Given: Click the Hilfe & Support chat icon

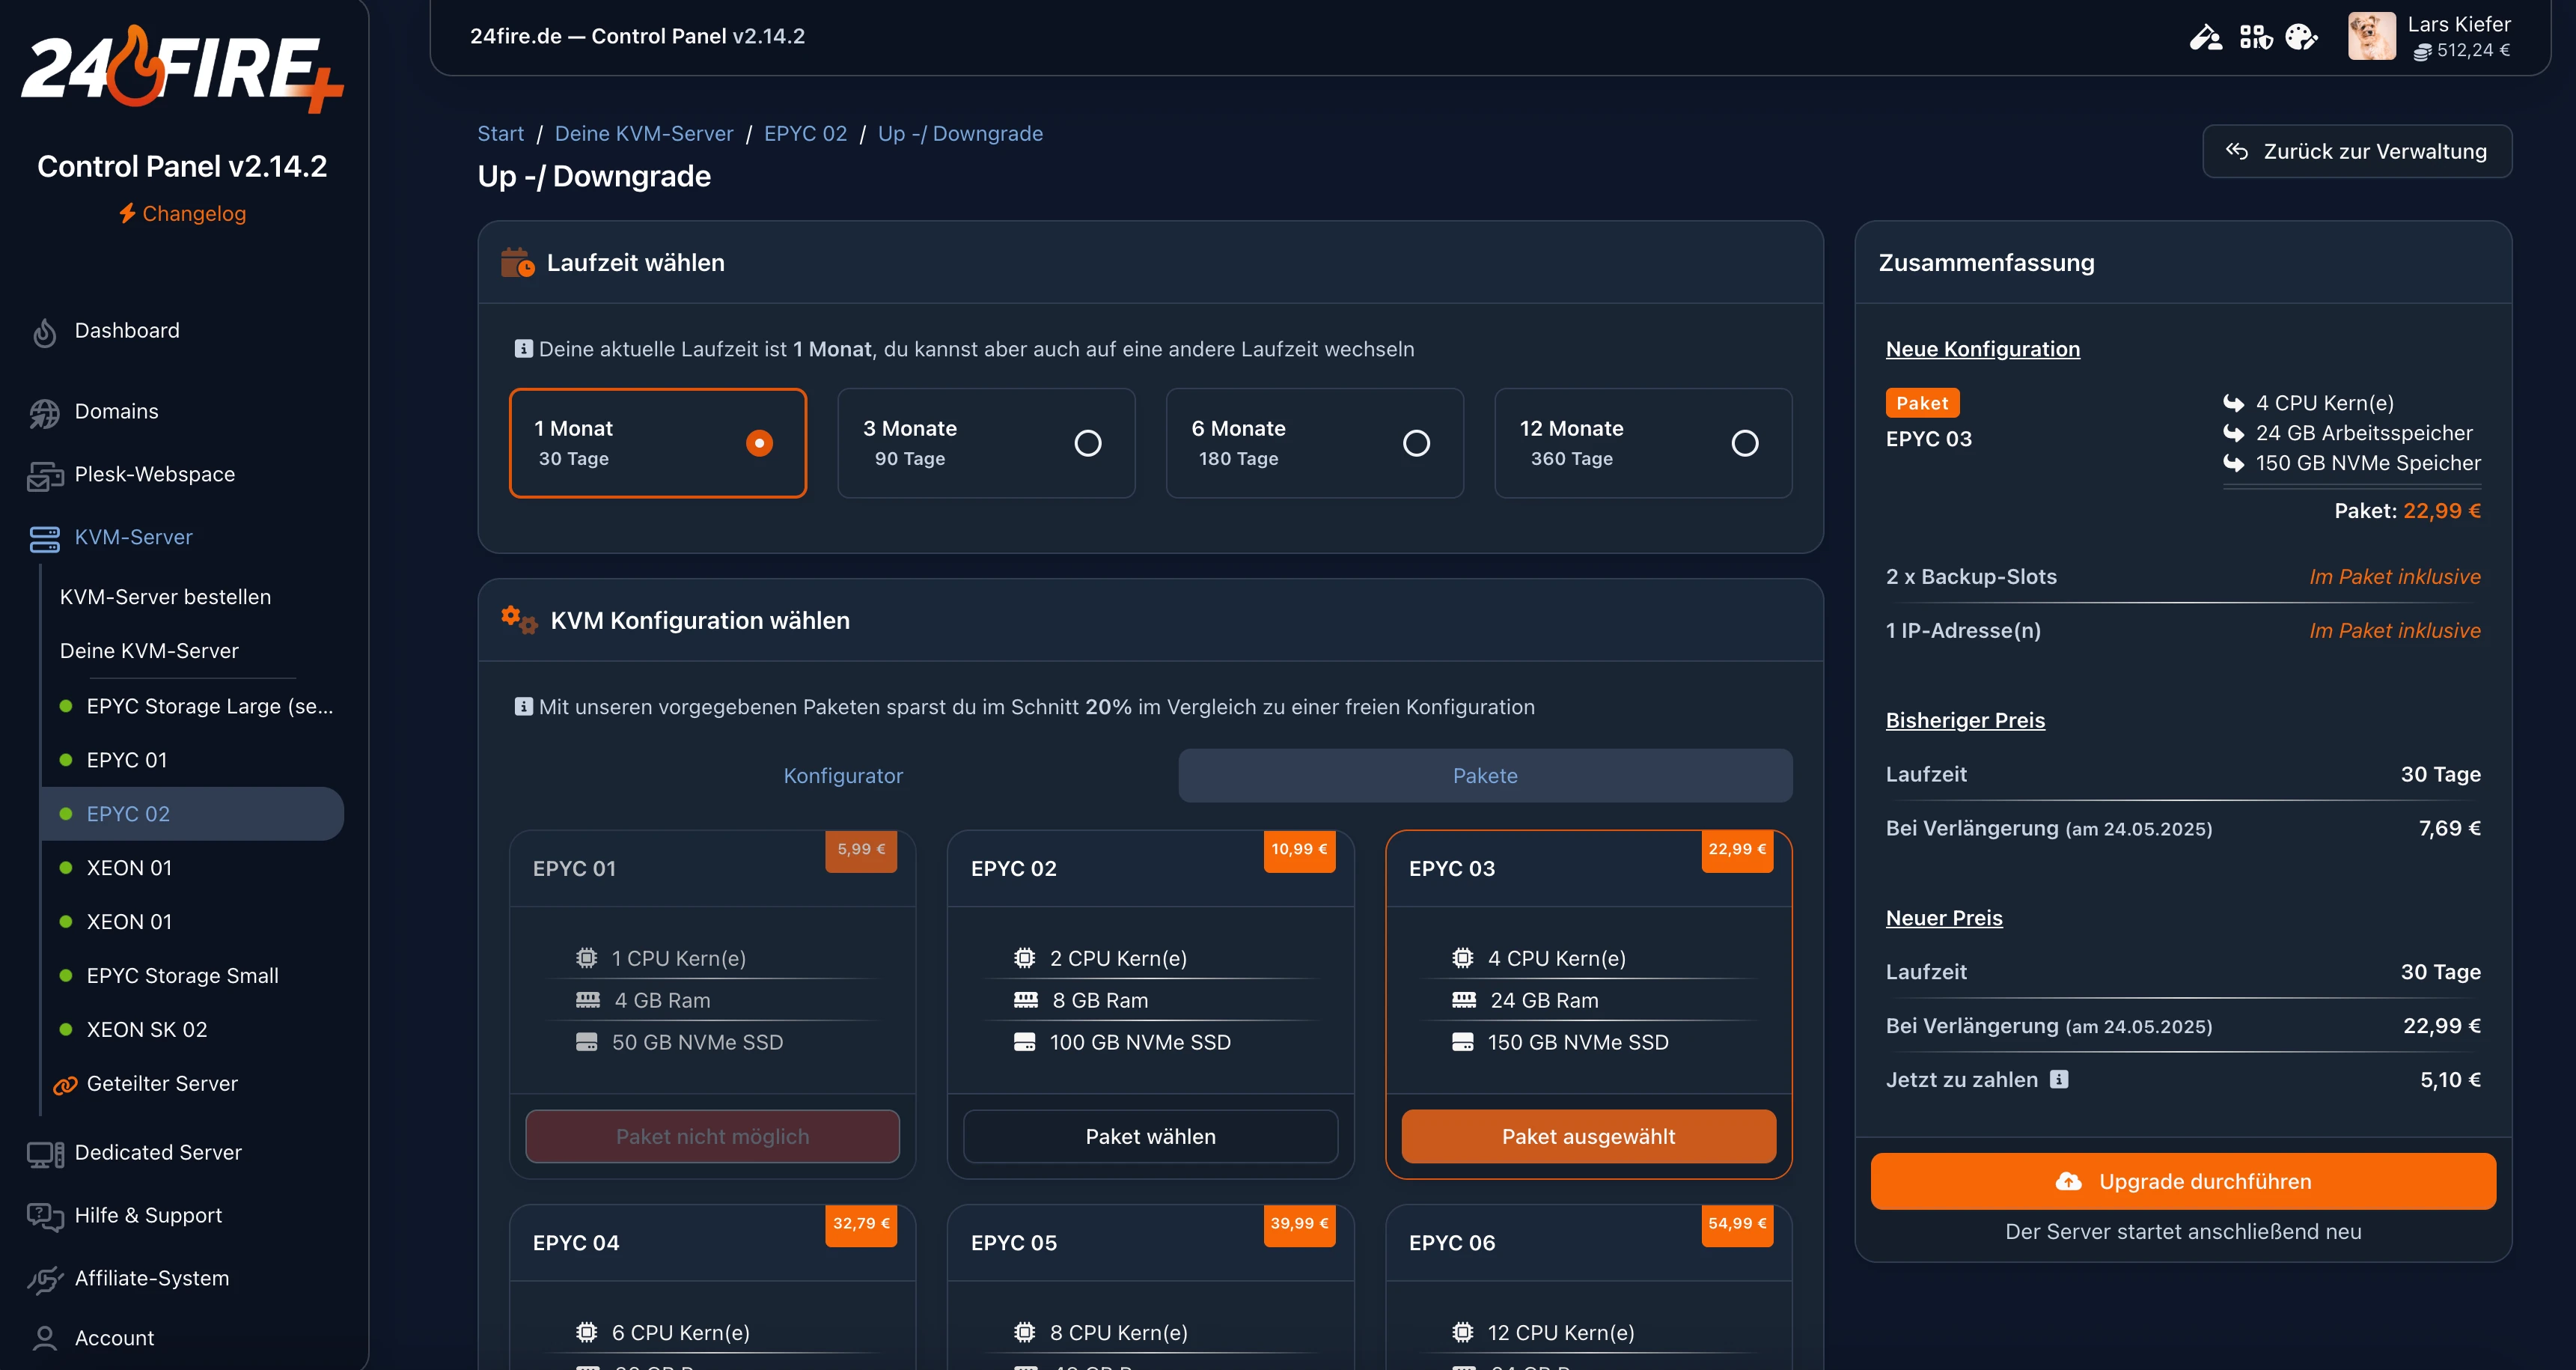Looking at the screenshot, I should 45,1216.
